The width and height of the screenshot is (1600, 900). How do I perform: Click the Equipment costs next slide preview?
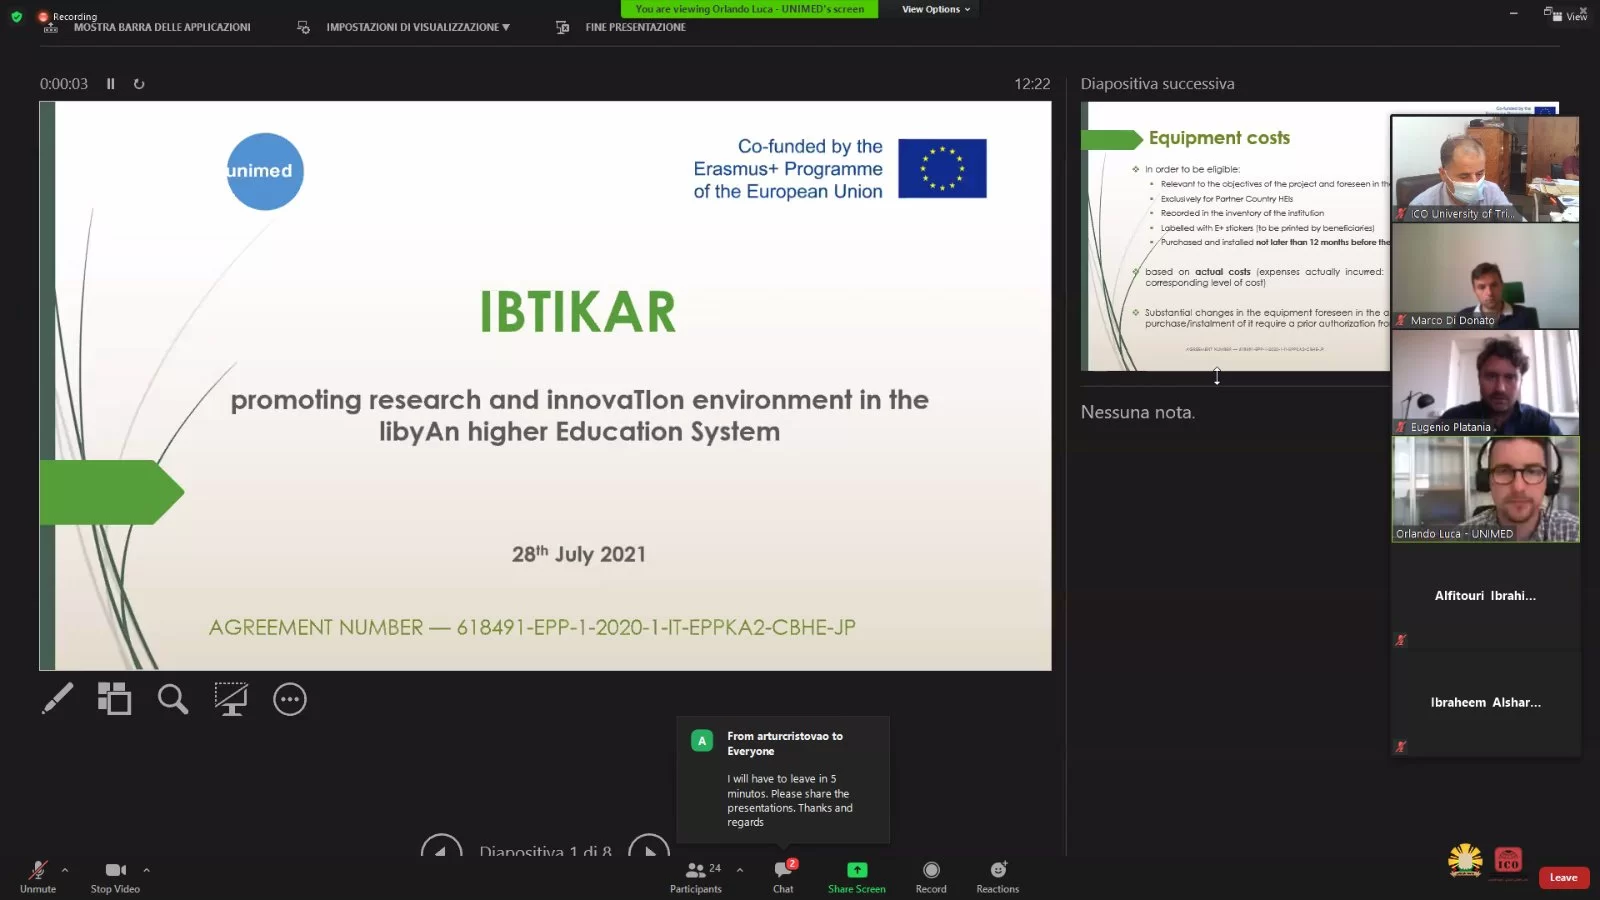tap(1235, 237)
